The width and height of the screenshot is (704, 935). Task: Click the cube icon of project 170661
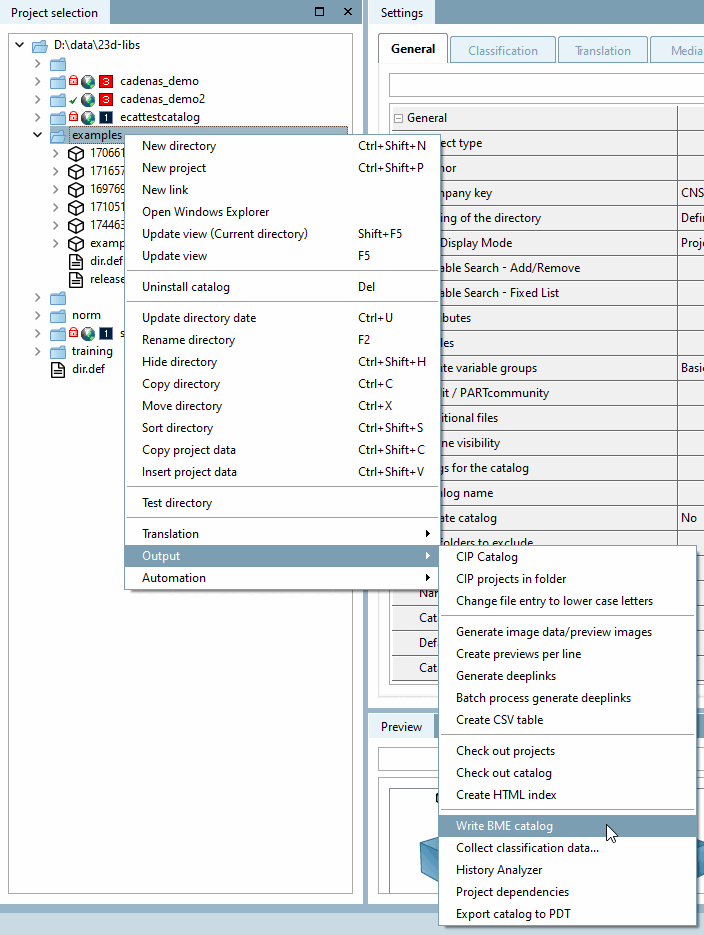(76, 154)
